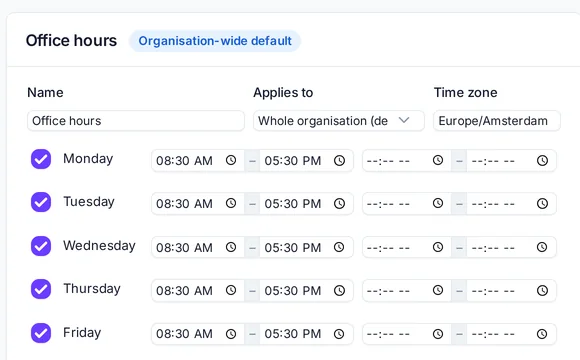Uncheck the Thursday checkbox
The width and height of the screenshot is (580, 360).
coord(41,289)
